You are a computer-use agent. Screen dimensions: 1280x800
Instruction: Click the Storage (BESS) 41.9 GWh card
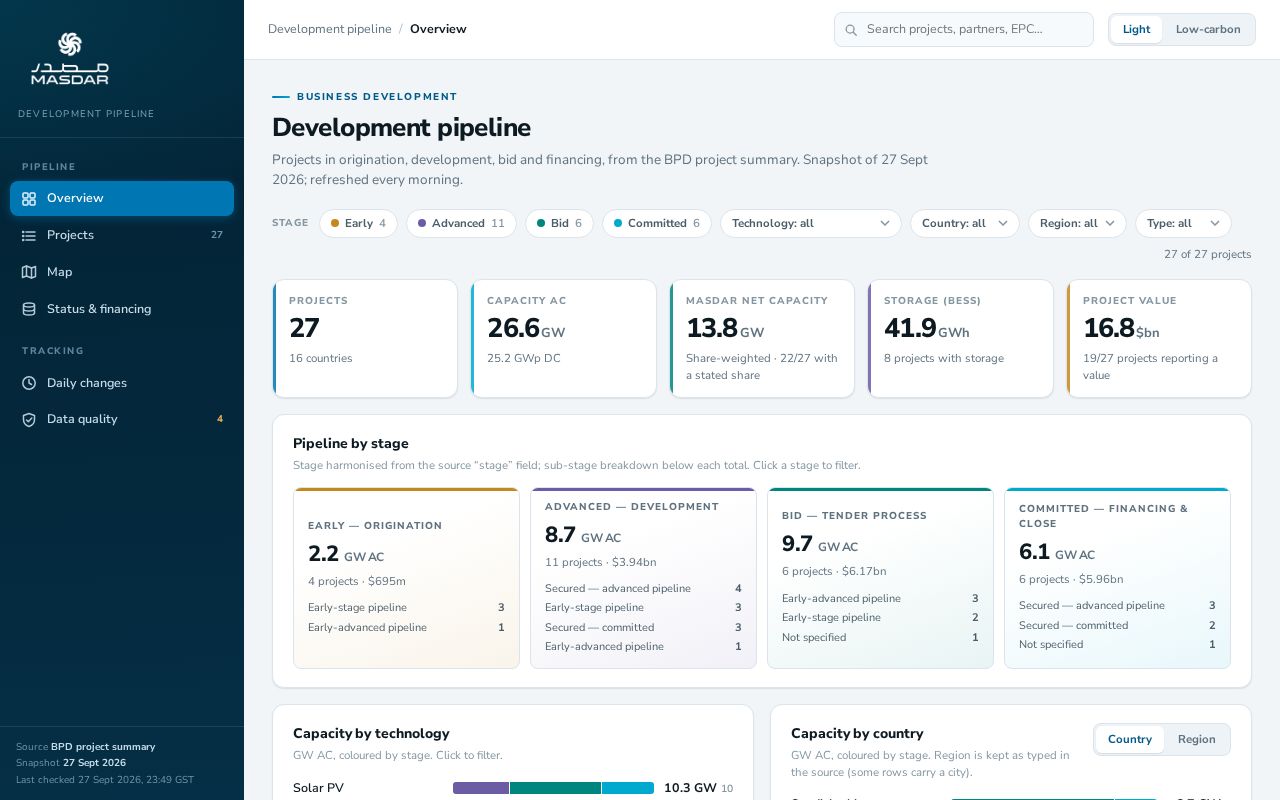(961, 338)
